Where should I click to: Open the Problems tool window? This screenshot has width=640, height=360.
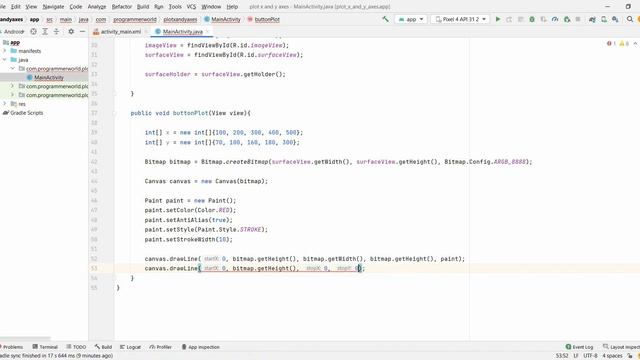click(12, 347)
